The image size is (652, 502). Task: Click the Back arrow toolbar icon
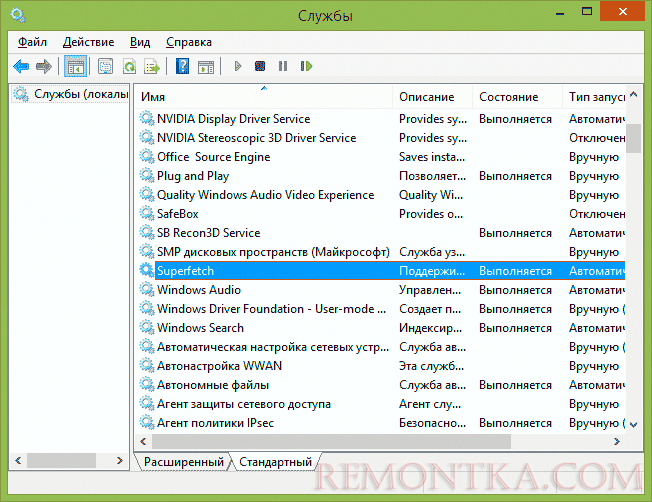click(x=21, y=67)
